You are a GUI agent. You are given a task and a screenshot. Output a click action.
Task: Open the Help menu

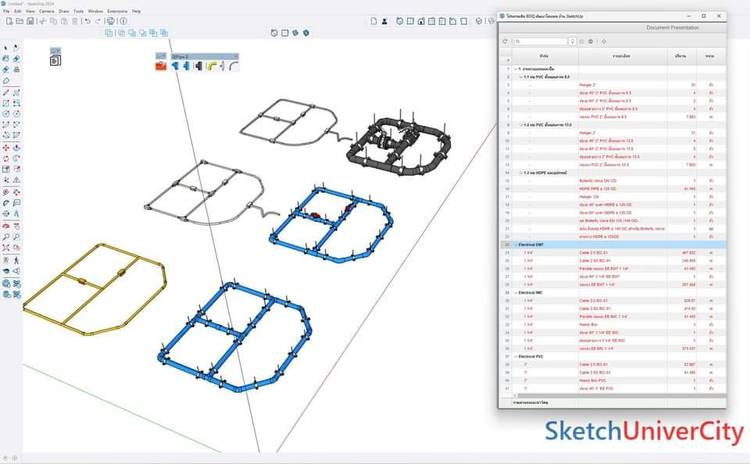[136, 11]
